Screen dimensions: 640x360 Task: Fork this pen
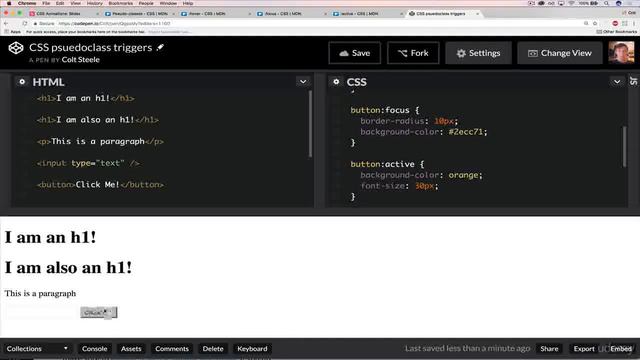tap(413, 53)
